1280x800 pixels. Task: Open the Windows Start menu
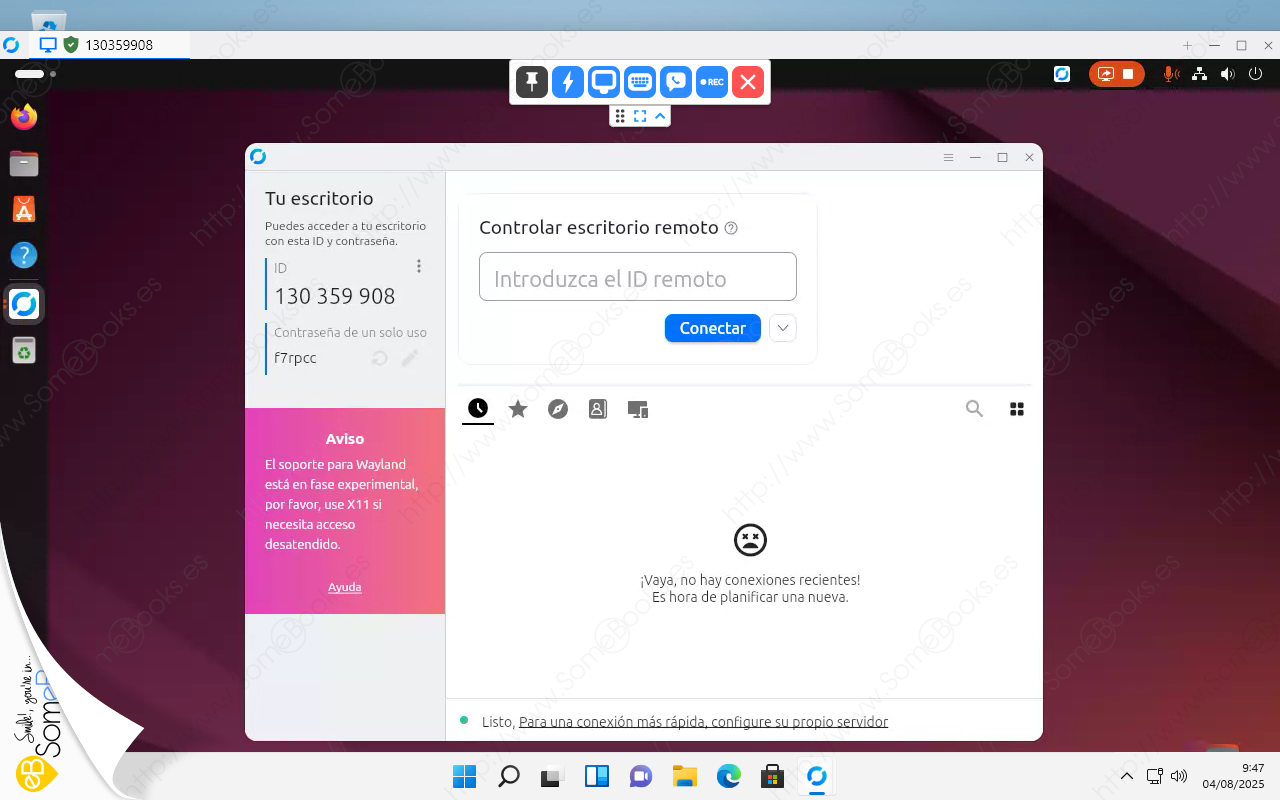coord(465,776)
